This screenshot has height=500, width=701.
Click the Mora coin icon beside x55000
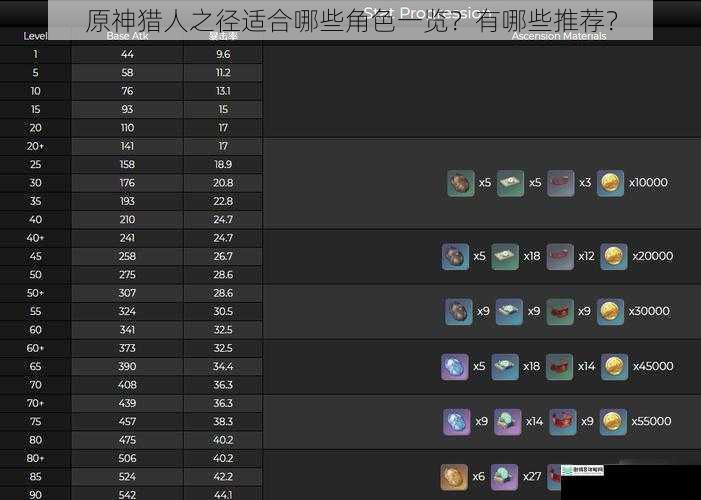[x=612, y=422]
